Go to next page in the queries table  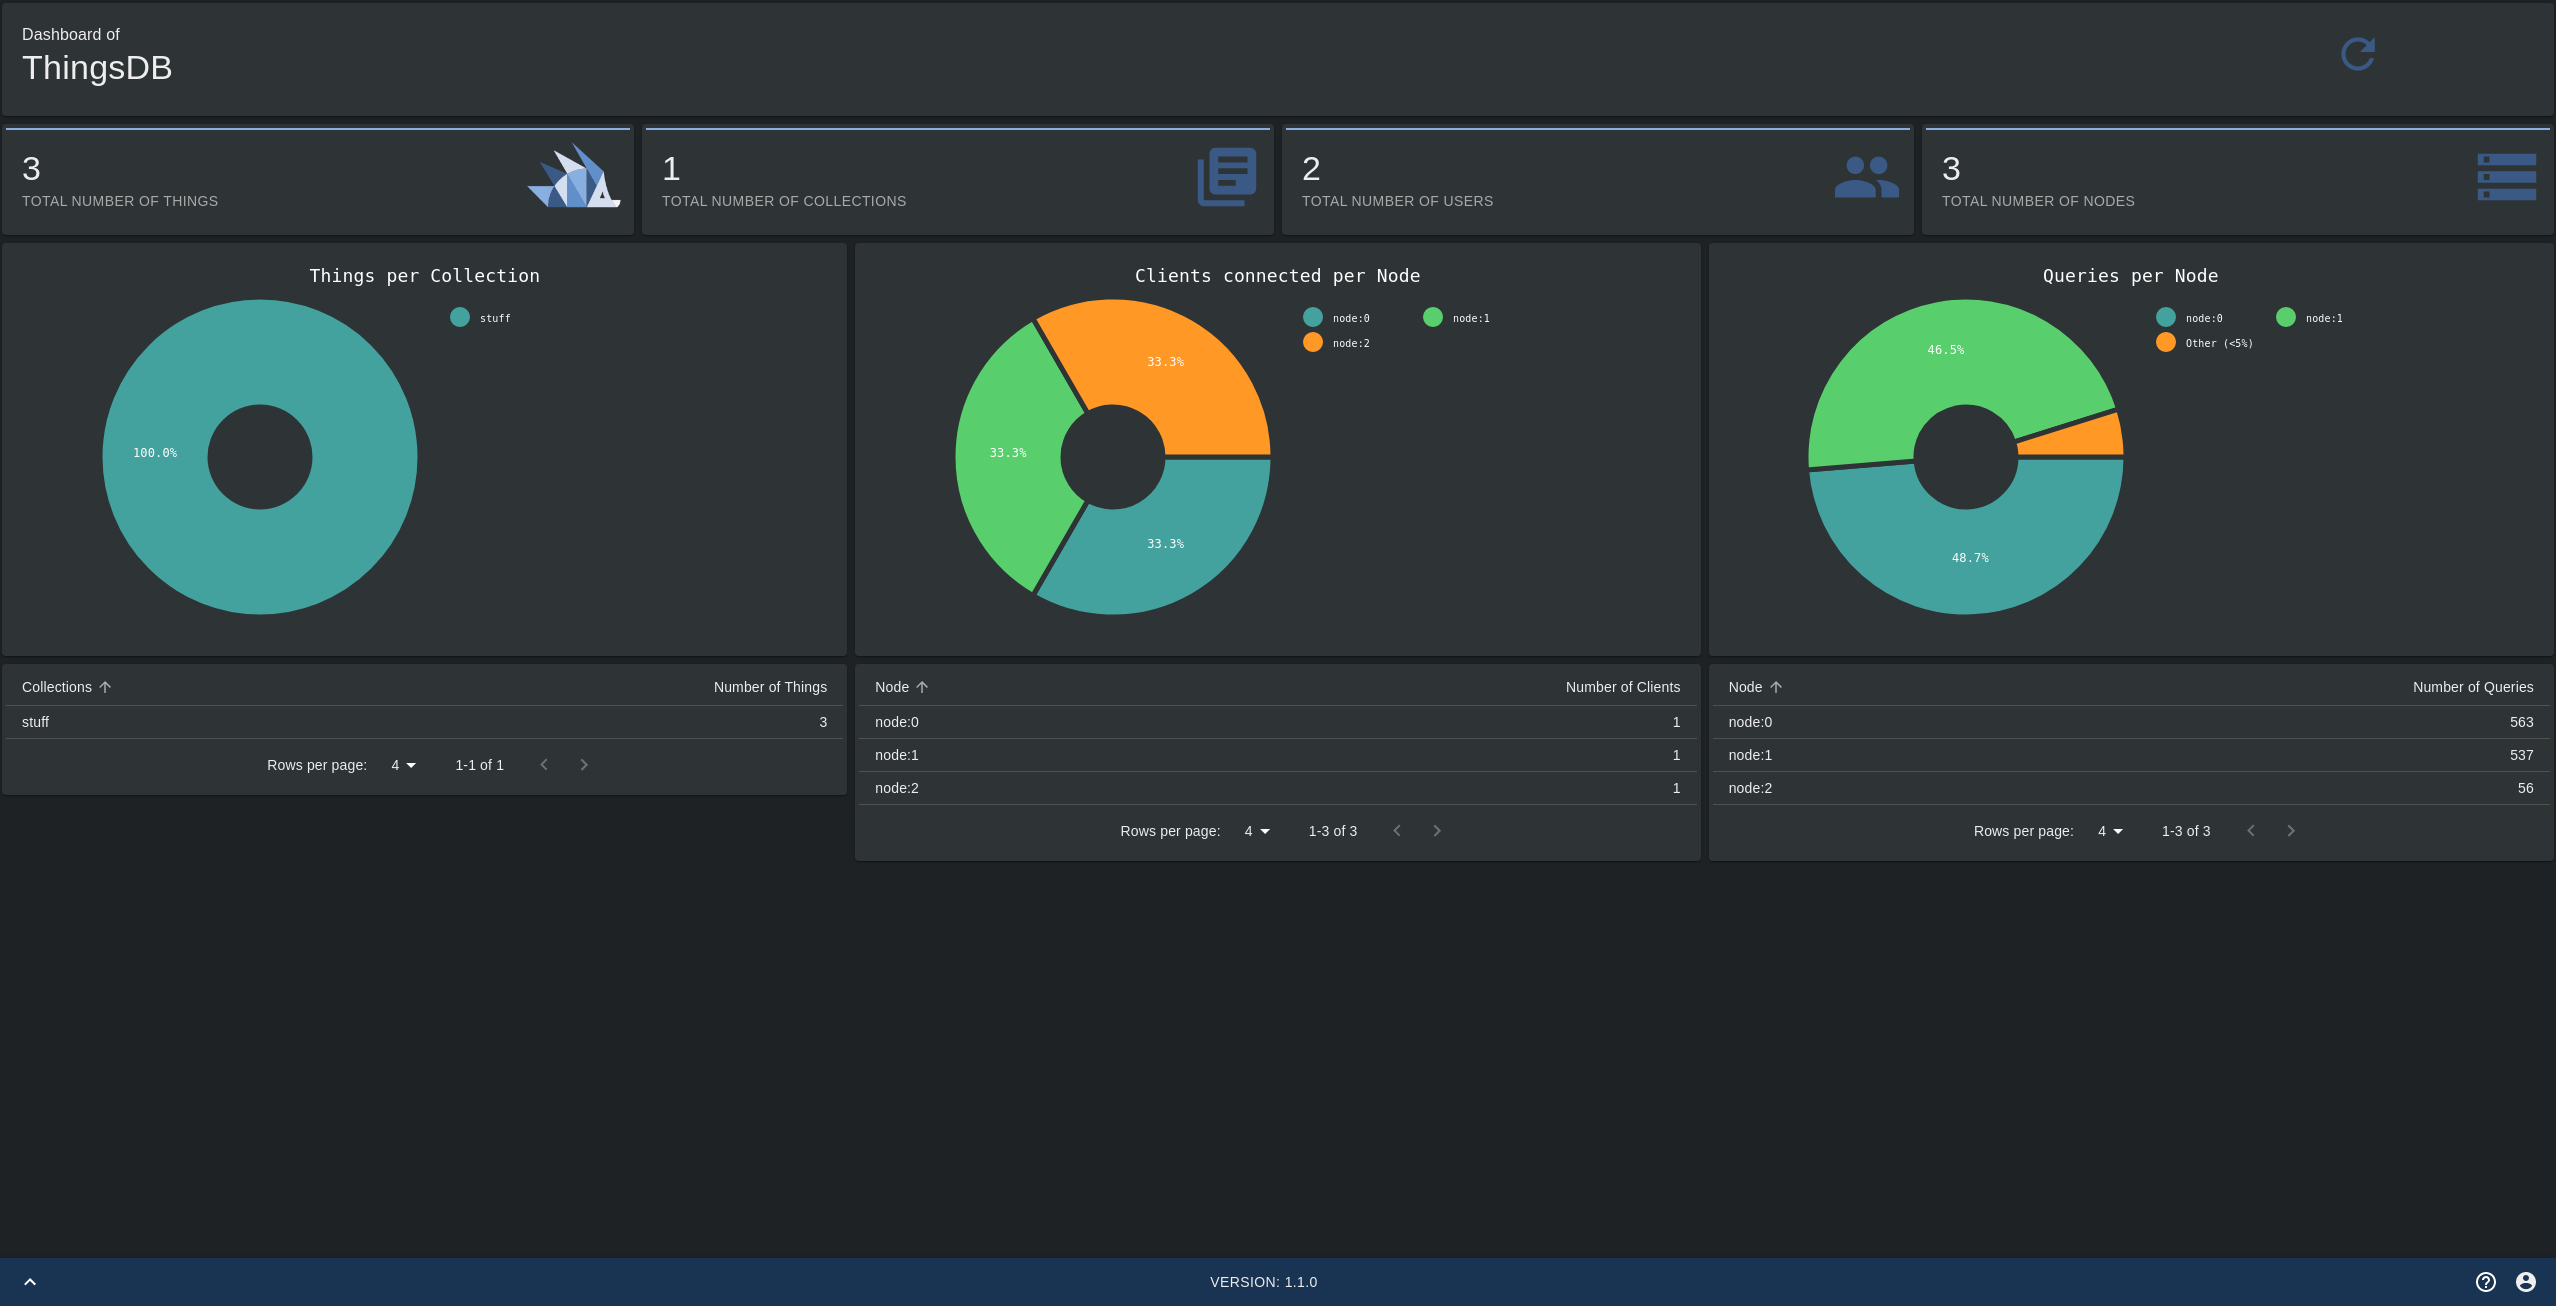tap(2291, 831)
